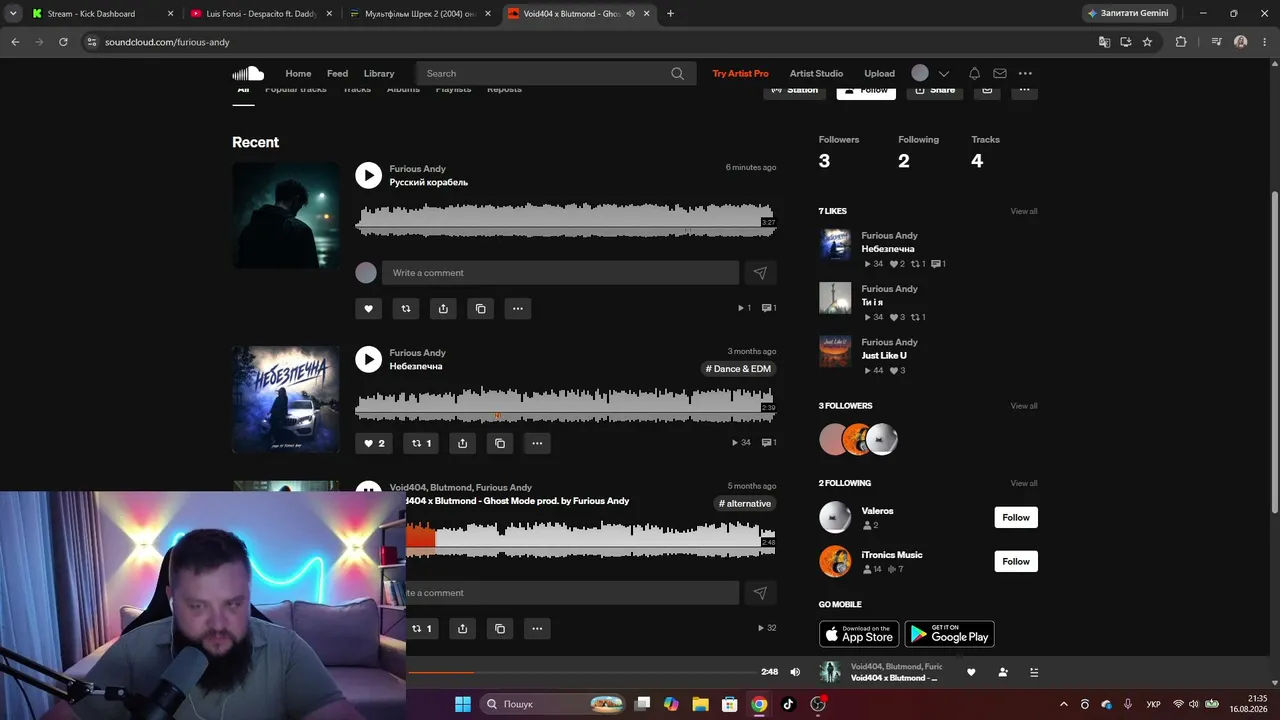The image size is (1280, 720).
Task: Switch to the Stream - Kick Dashboard tab
Action: point(102,14)
